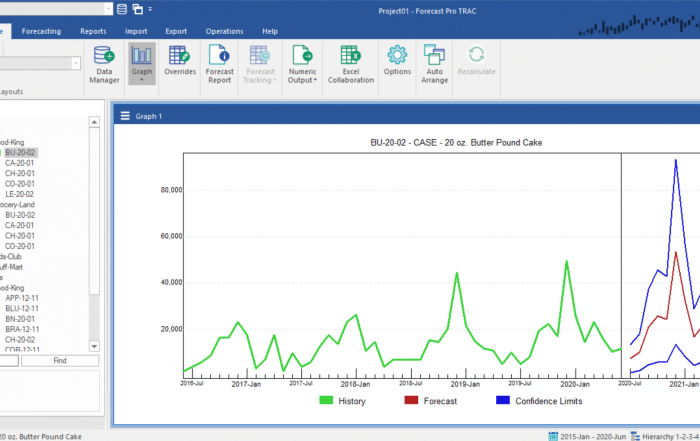Screen dimensions: 700x441
Task: Click the Find button
Action: 60,361
